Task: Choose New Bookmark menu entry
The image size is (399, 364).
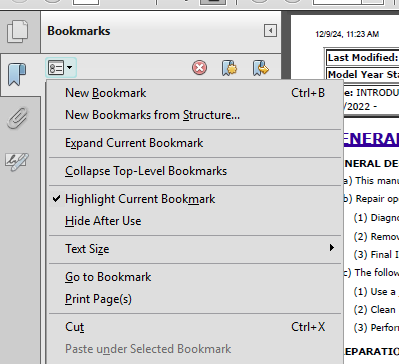Action: pos(195,93)
